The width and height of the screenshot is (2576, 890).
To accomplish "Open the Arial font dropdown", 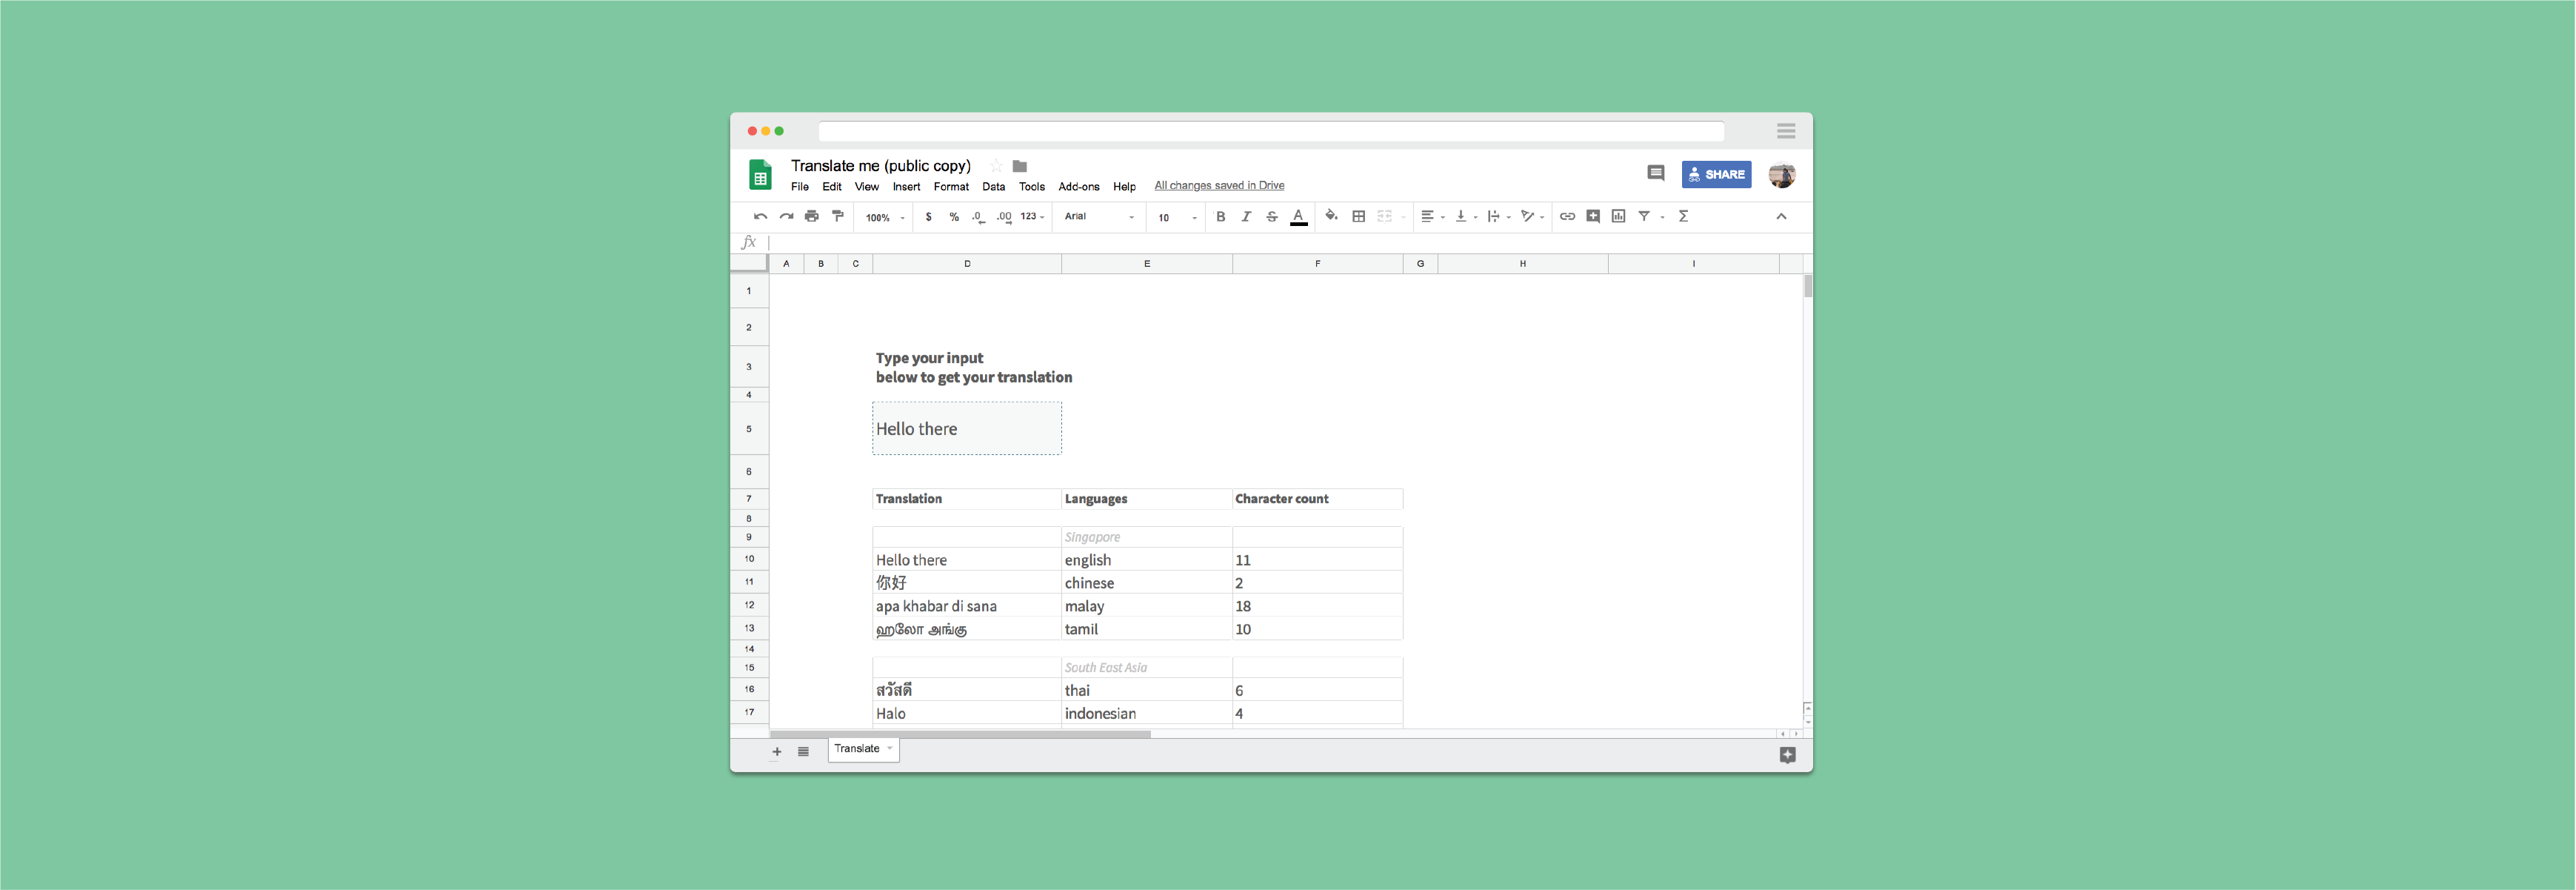I will pos(1099,216).
